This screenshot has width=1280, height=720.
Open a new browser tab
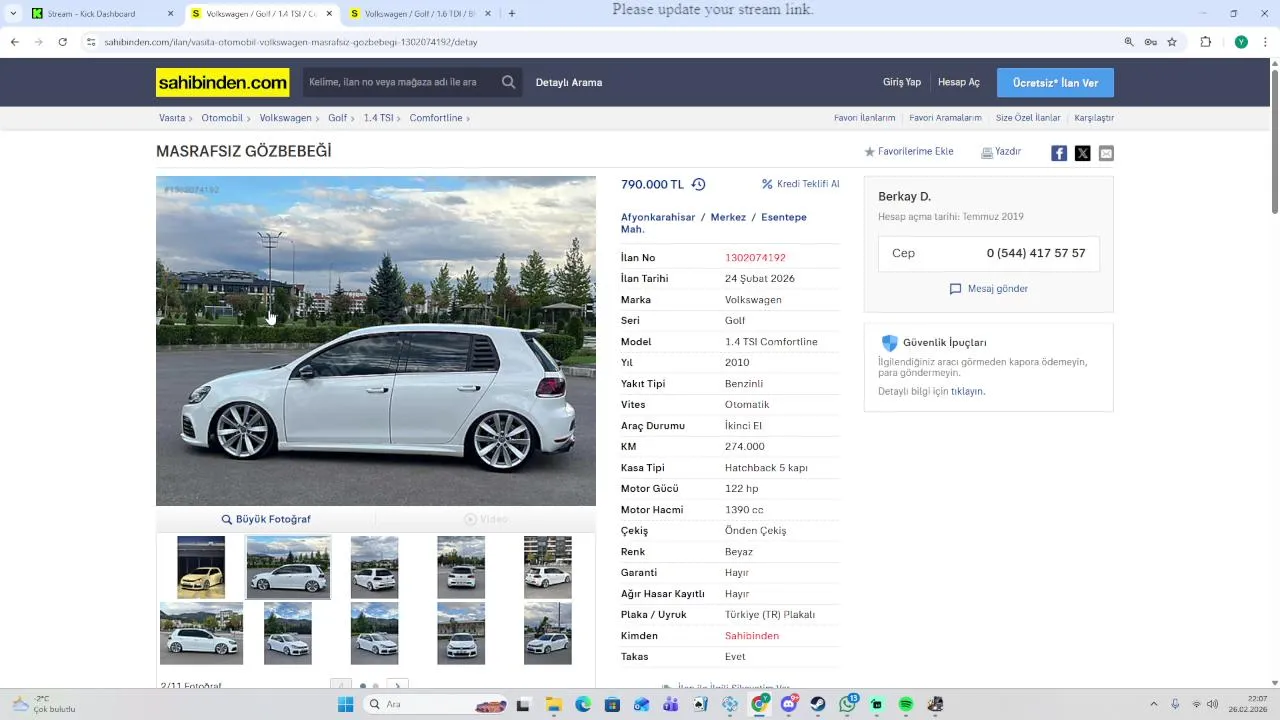click(512, 14)
